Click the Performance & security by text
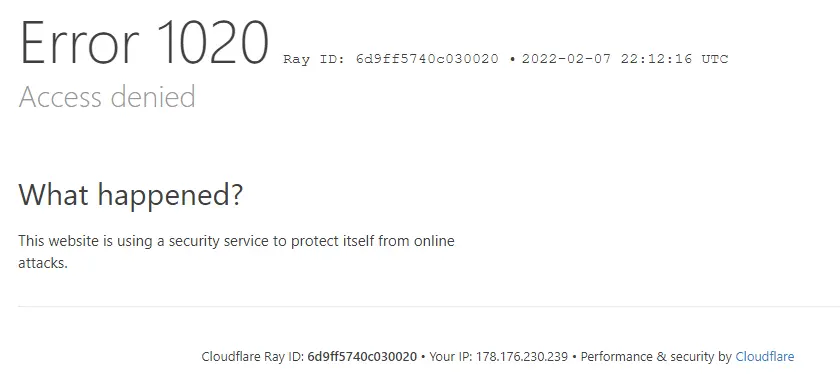This screenshot has width=840, height=391. (x=656, y=357)
